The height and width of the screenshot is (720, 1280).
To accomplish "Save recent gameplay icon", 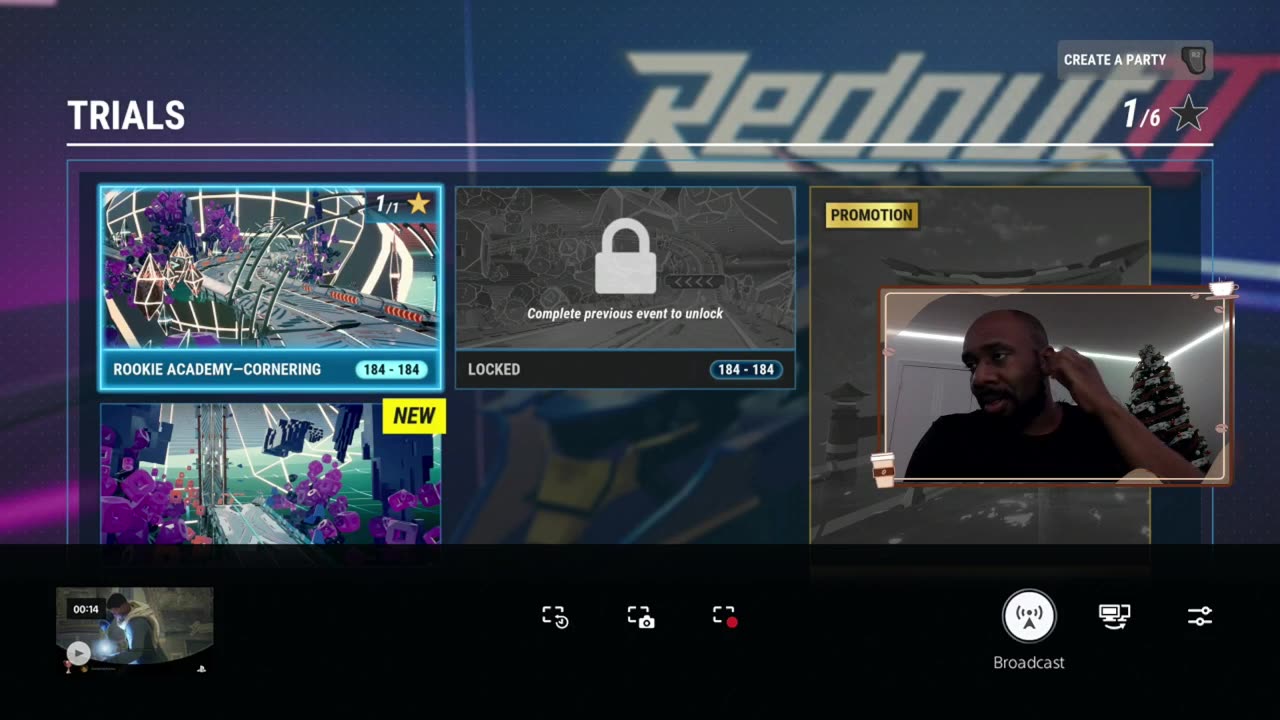I will tap(555, 616).
